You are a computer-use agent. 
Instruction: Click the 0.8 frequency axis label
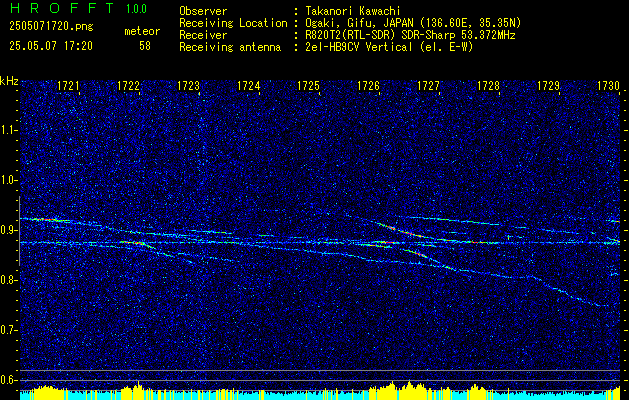point(9,280)
